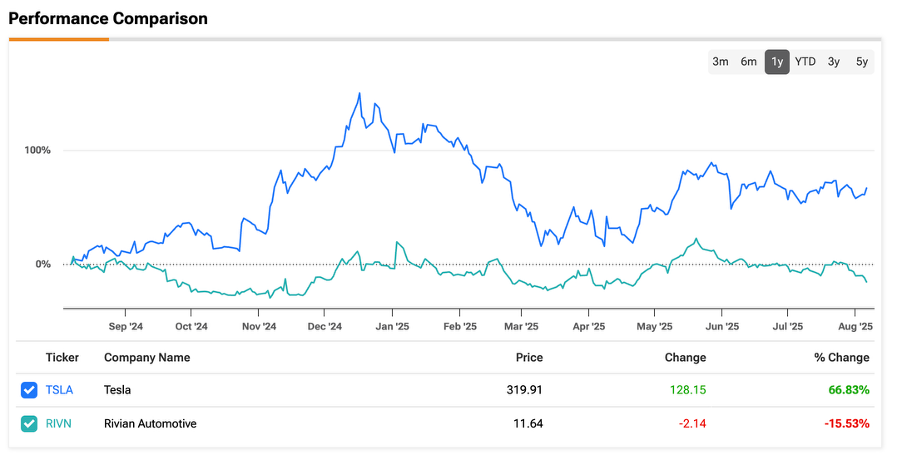Uncheck the RIVN checkbox
This screenshot has width=902, height=460.
[29, 424]
